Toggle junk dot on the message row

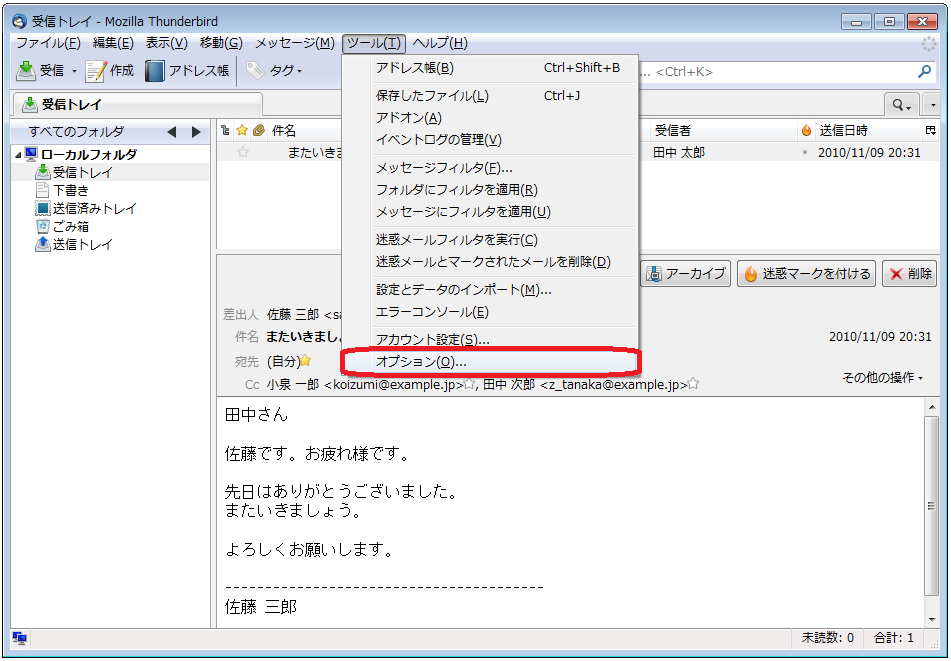point(805,152)
